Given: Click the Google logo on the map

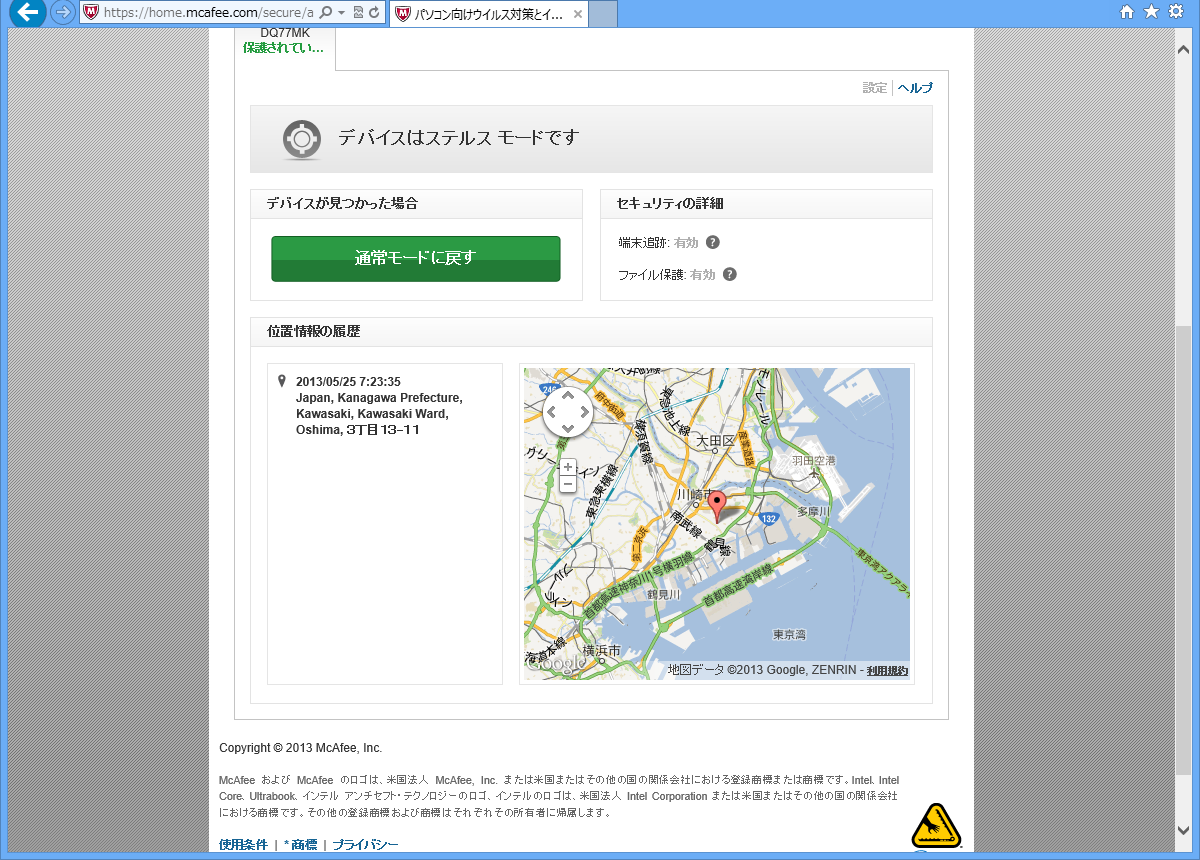Looking at the screenshot, I should (556, 665).
